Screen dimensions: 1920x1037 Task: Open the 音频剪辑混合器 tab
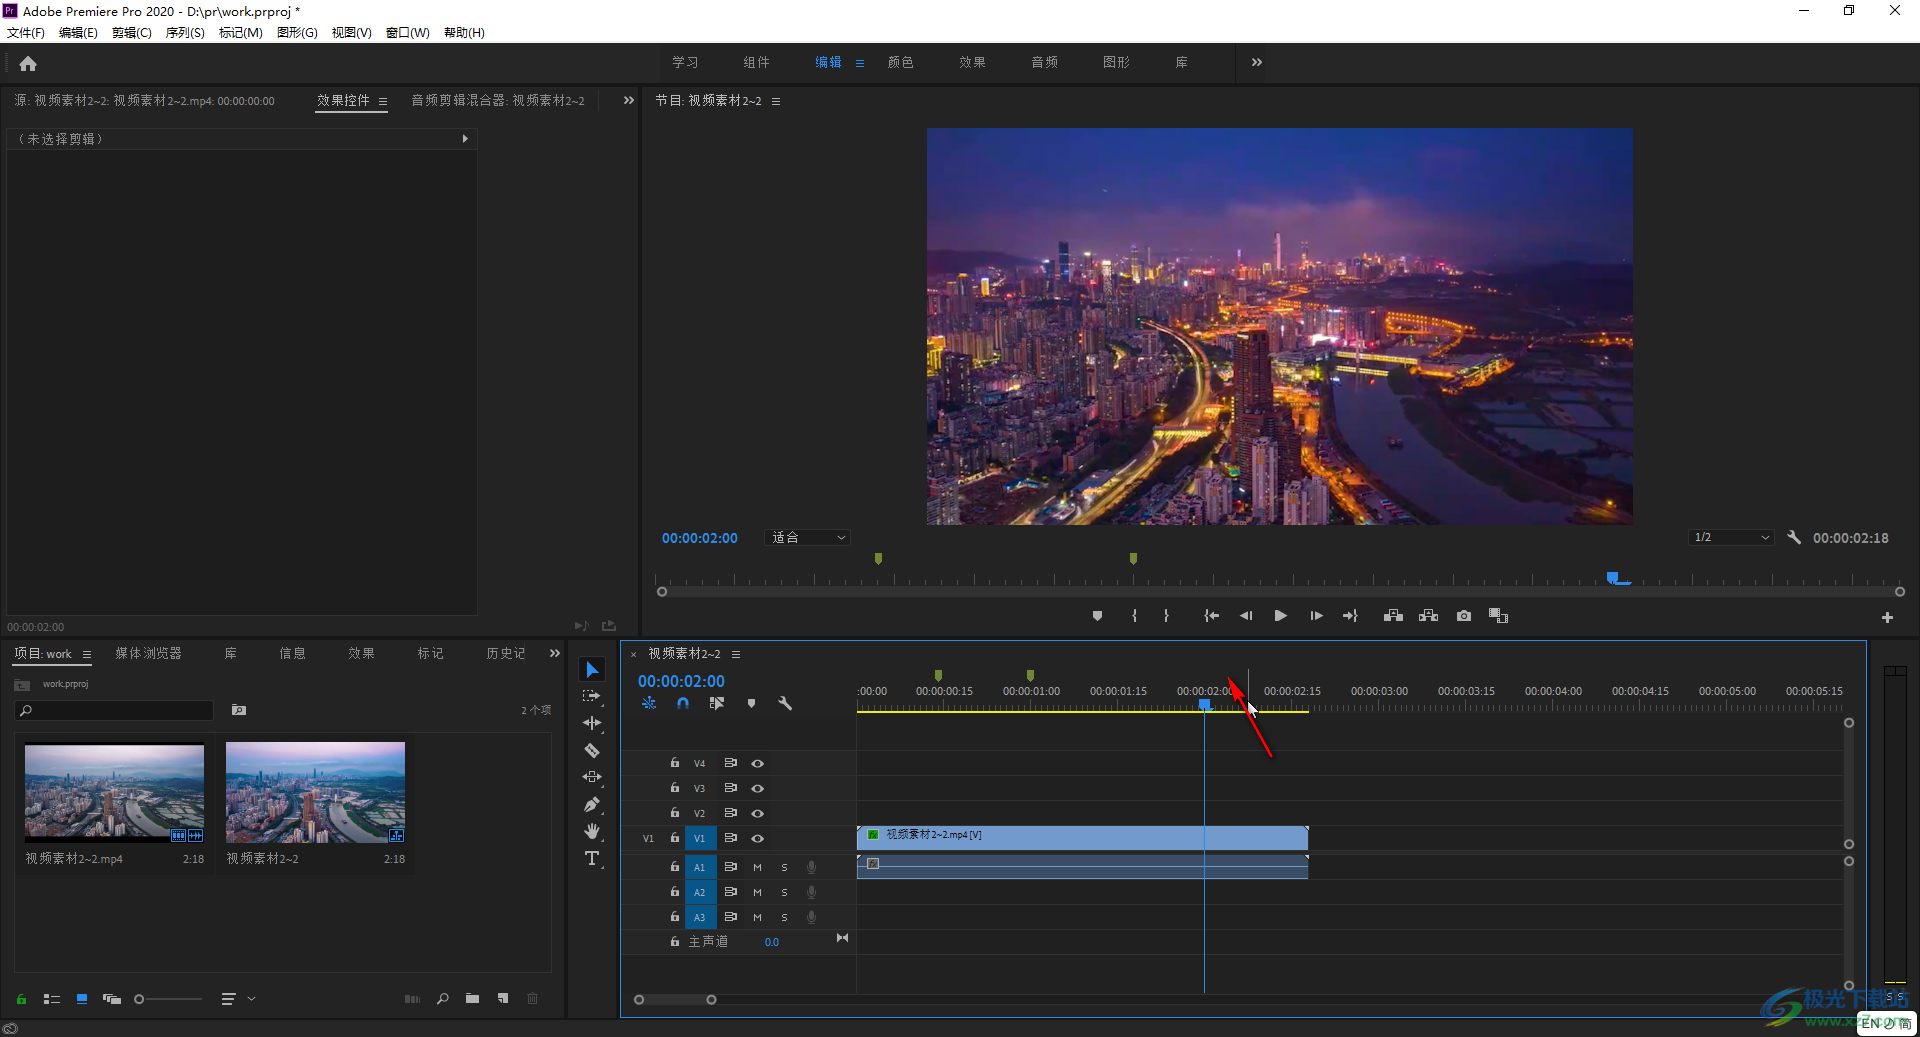tap(498, 100)
